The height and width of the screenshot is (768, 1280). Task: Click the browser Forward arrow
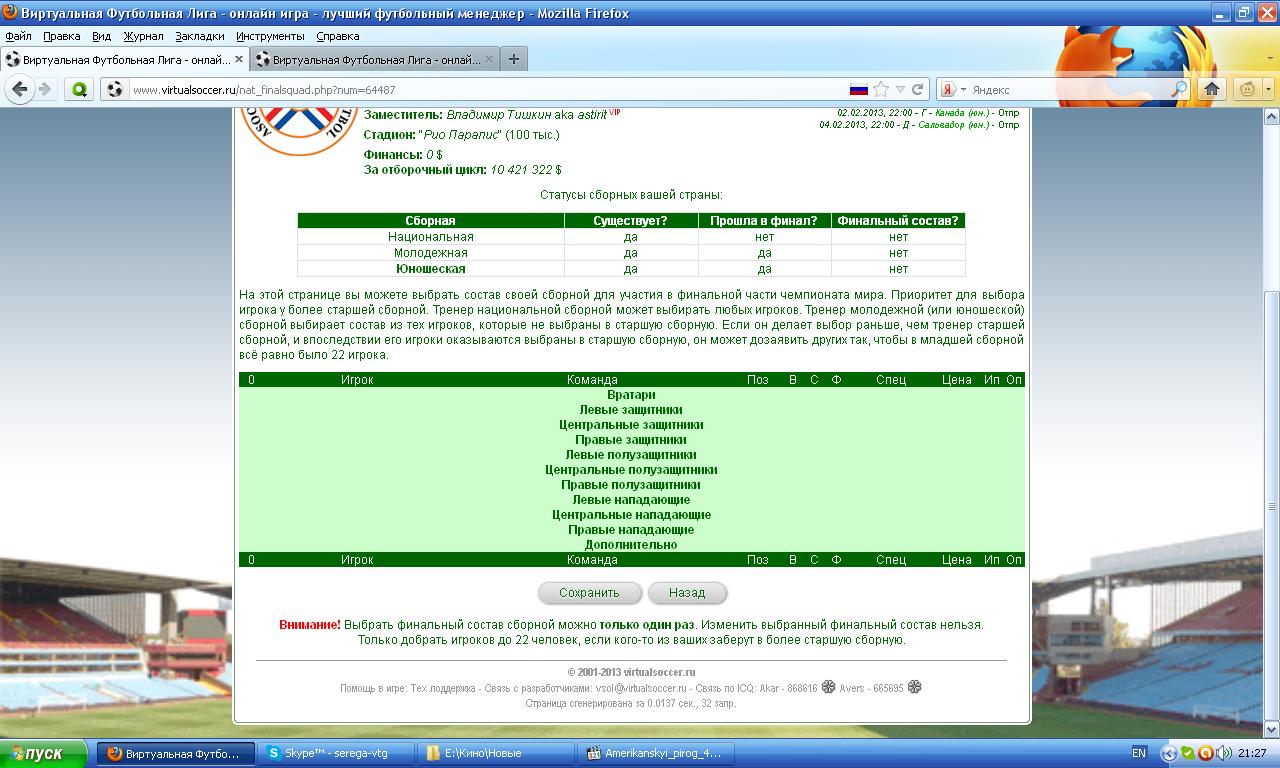44,89
